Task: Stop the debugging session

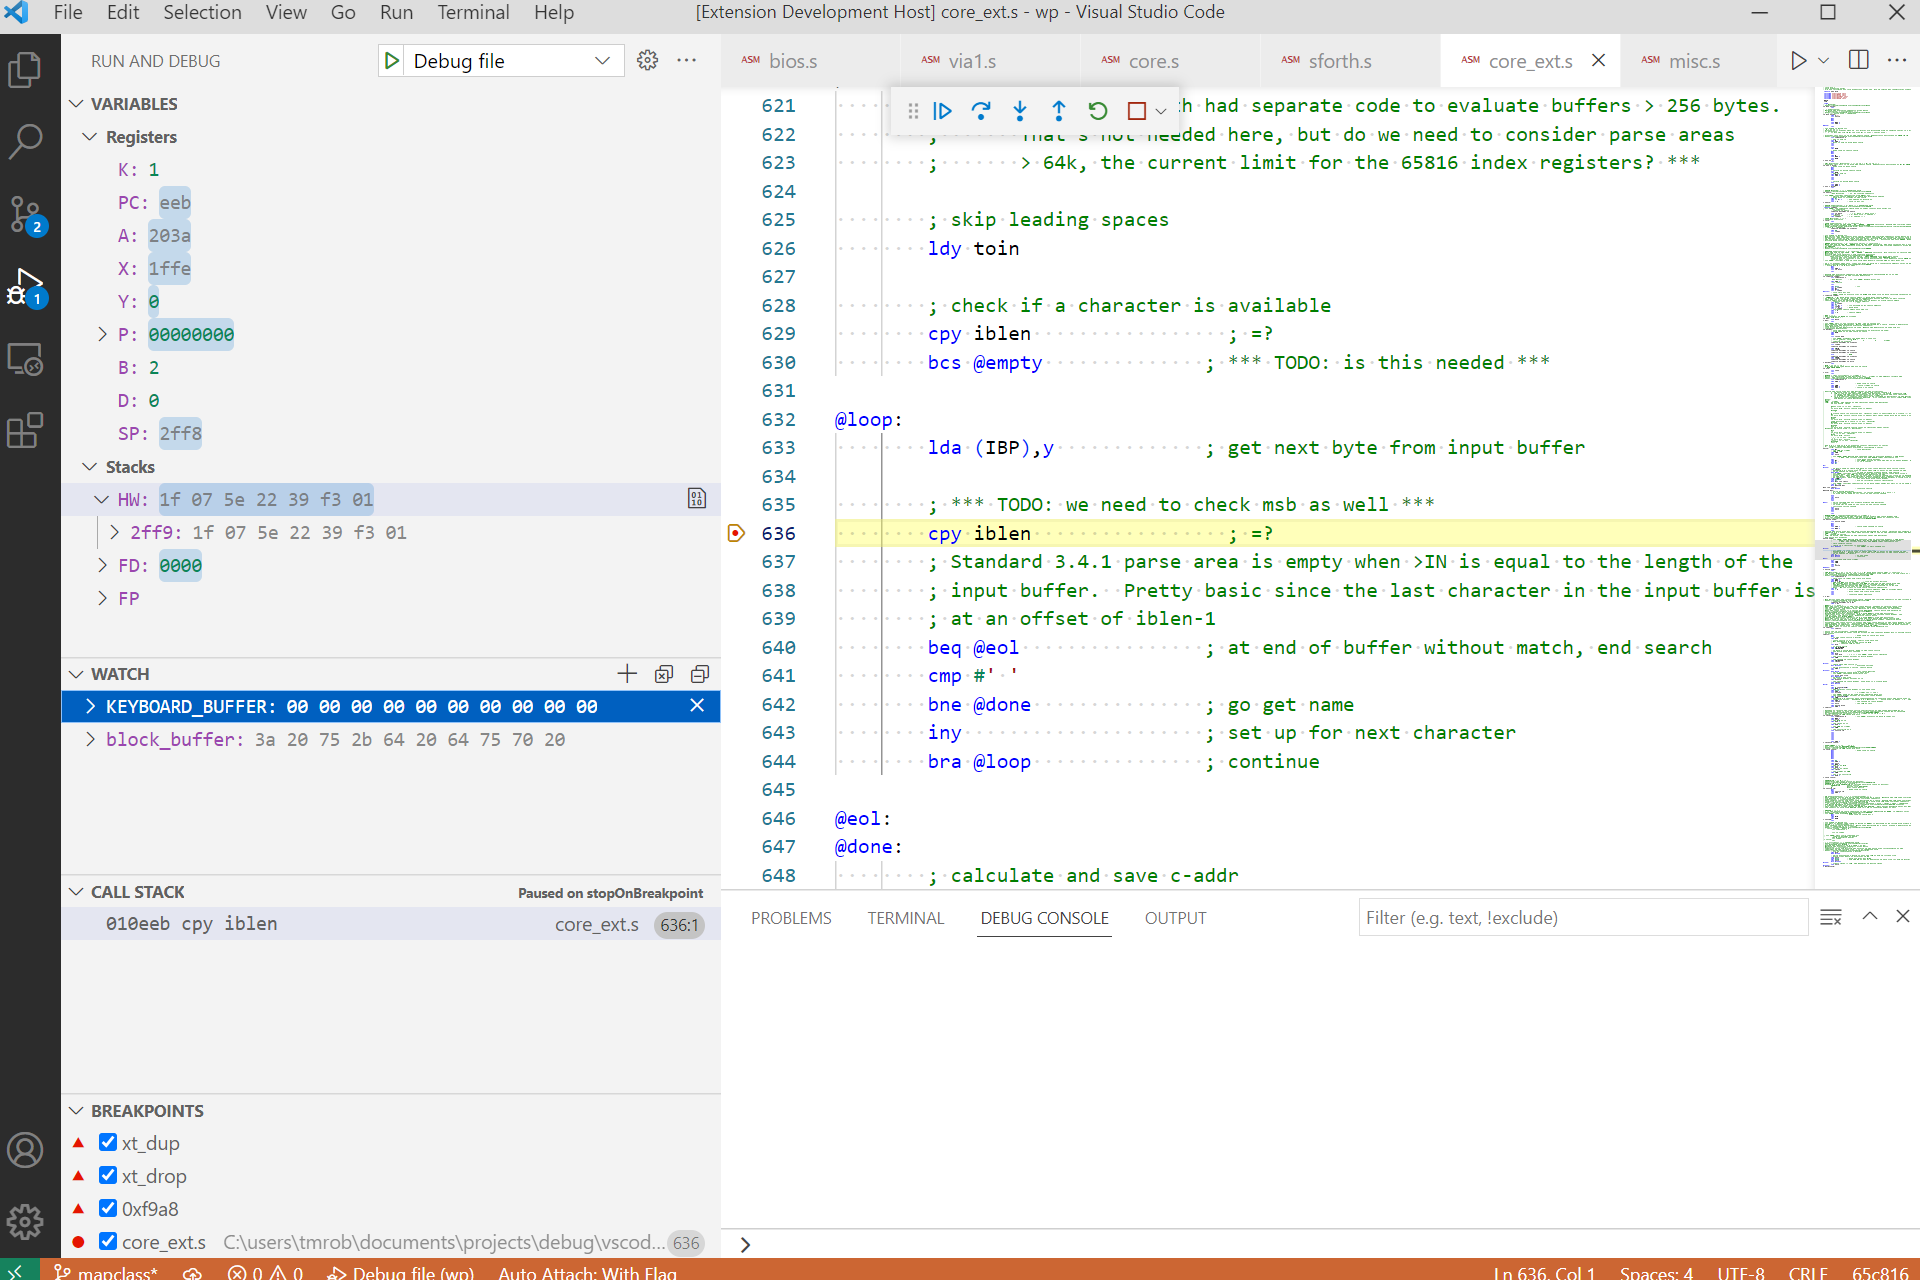Action: pyautogui.click(x=1136, y=110)
